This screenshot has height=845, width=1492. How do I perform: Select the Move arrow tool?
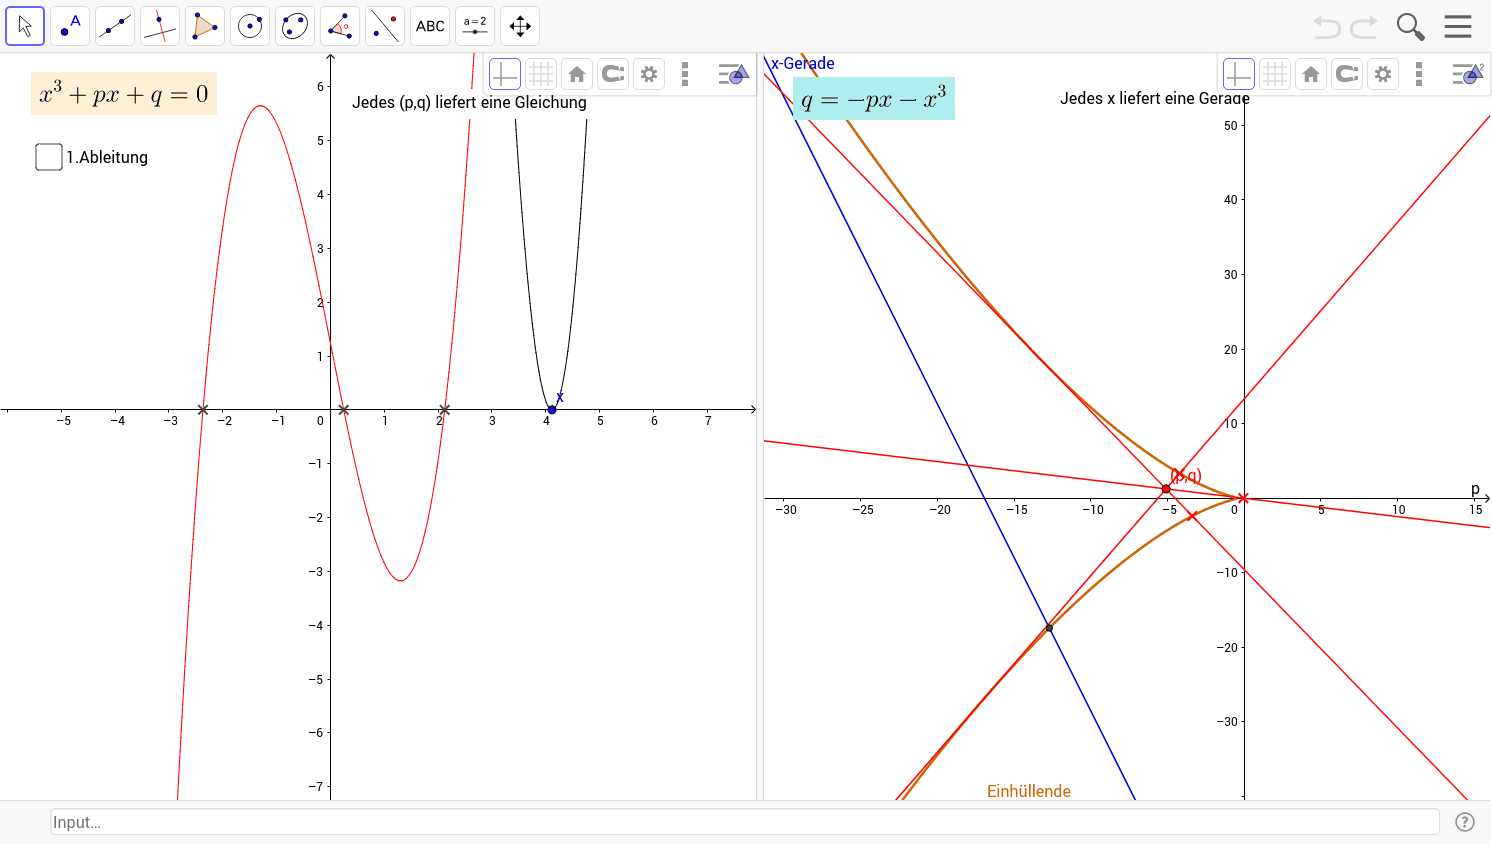[x=25, y=26]
